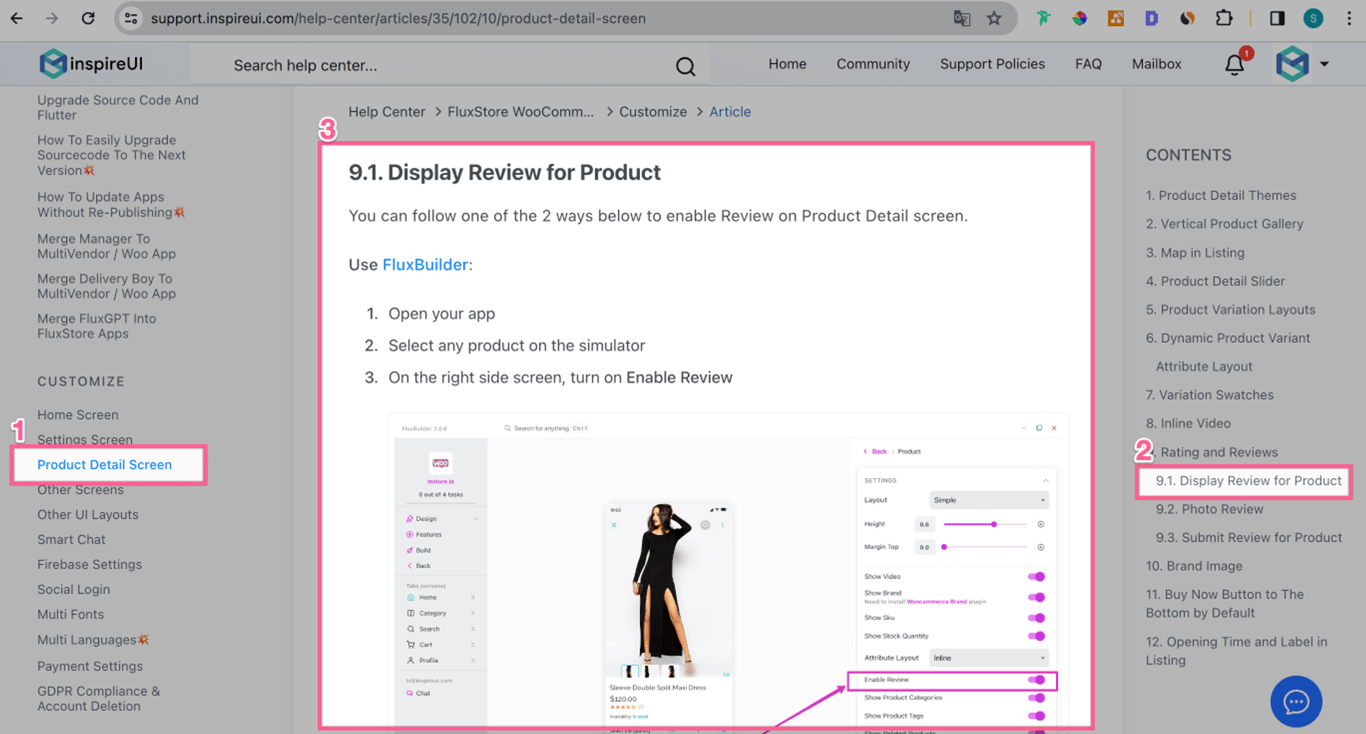
Task: Open site information icon in address bar
Action: [131, 18]
